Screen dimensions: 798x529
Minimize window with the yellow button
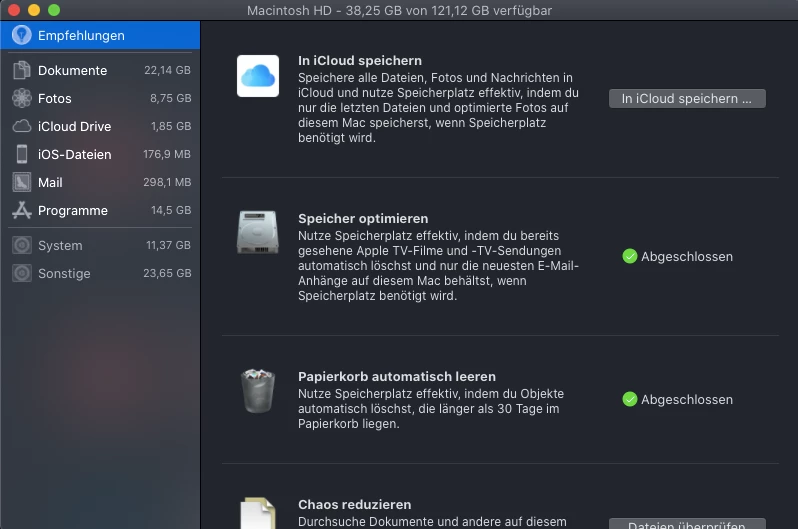pyautogui.click(x=34, y=10)
